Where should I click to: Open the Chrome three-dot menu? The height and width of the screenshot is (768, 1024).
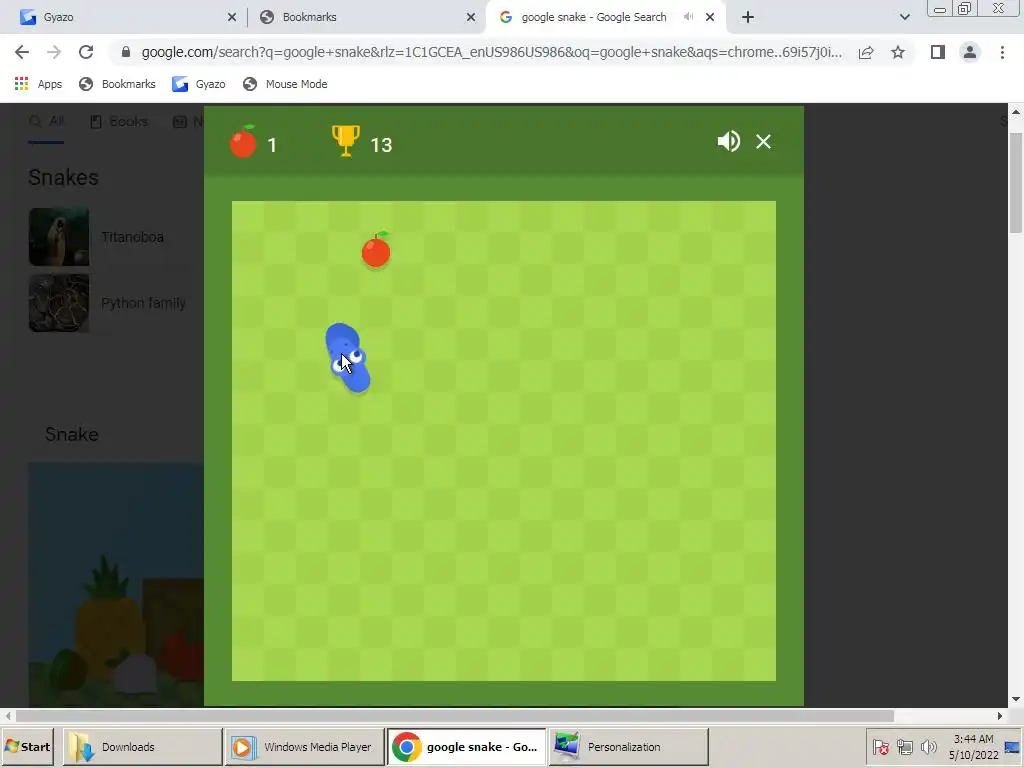pyautogui.click(x=1002, y=52)
